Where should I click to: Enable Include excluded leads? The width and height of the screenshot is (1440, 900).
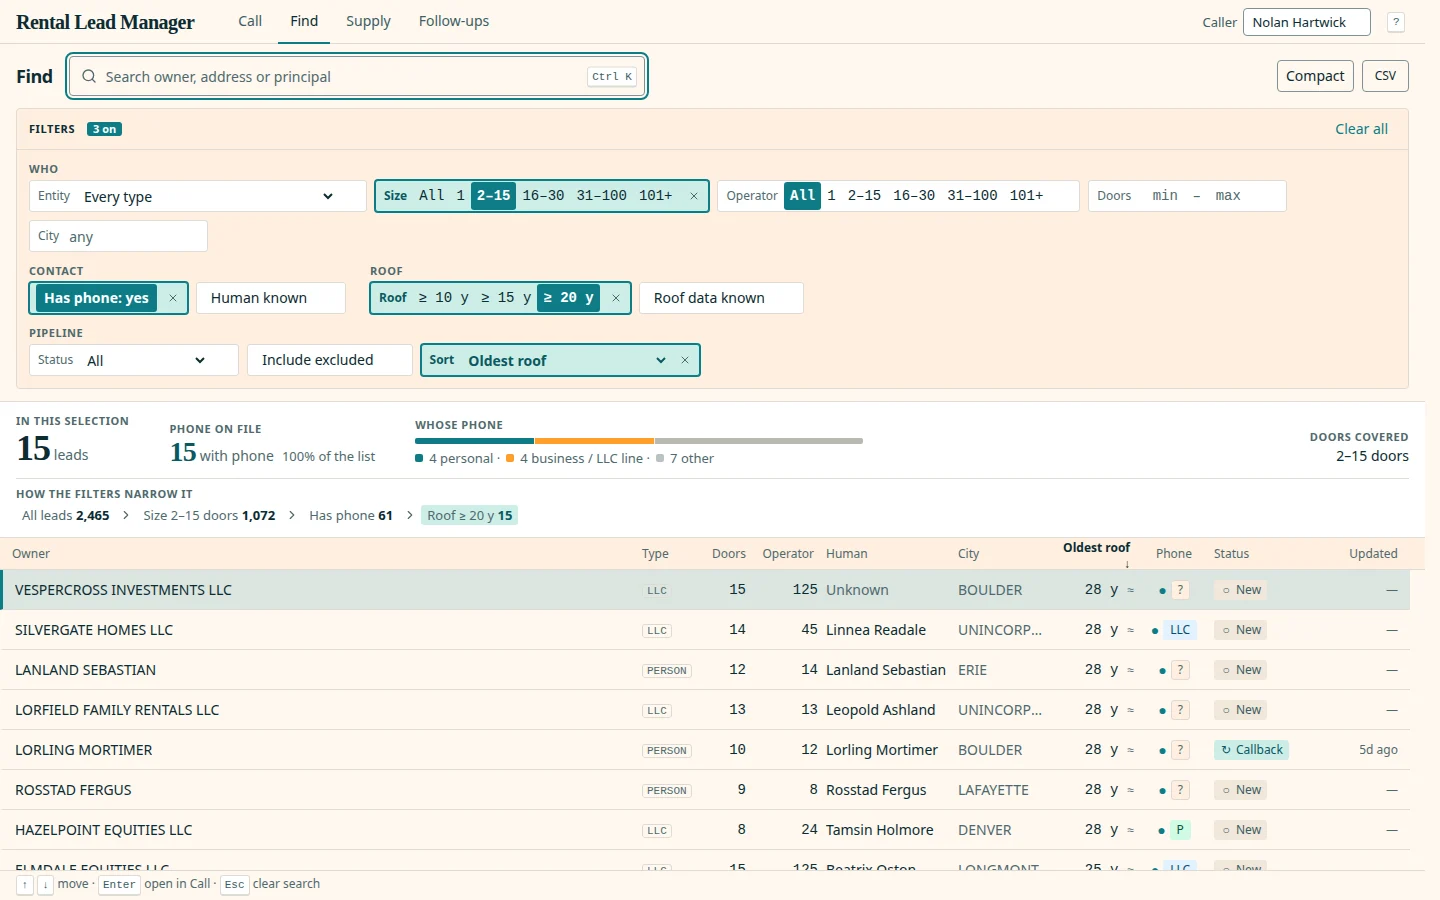click(330, 360)
